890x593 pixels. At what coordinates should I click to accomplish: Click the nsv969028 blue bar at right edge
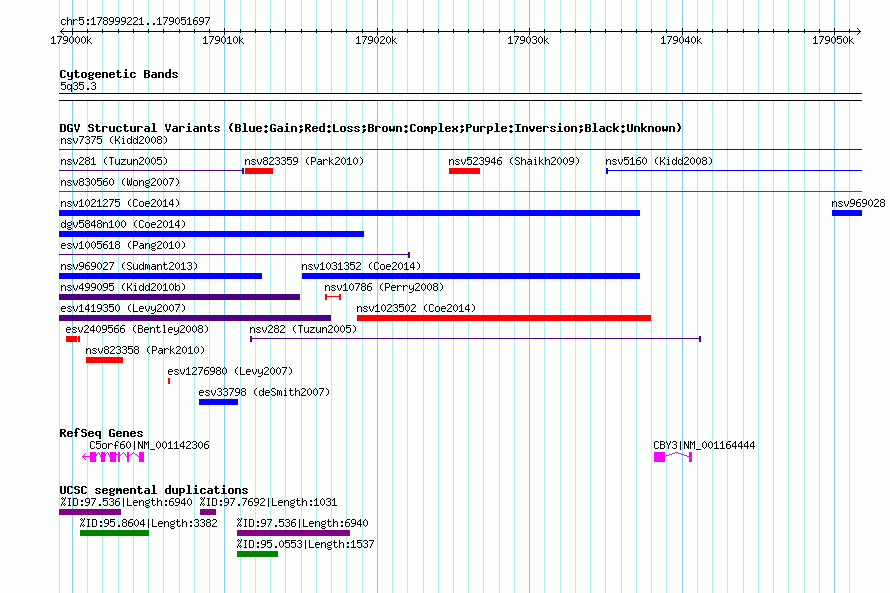[x=847, y=213]
